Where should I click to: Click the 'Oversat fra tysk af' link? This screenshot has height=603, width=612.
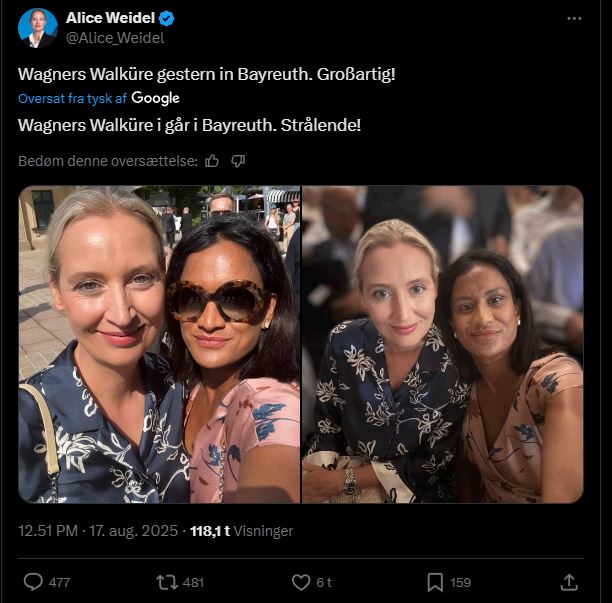point(72,98)
